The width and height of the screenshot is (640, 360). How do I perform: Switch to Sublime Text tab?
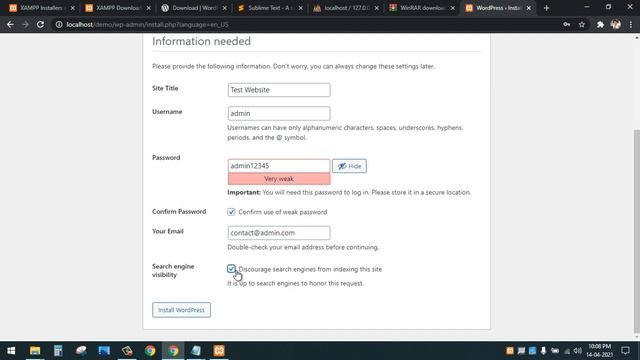[270, 8]
